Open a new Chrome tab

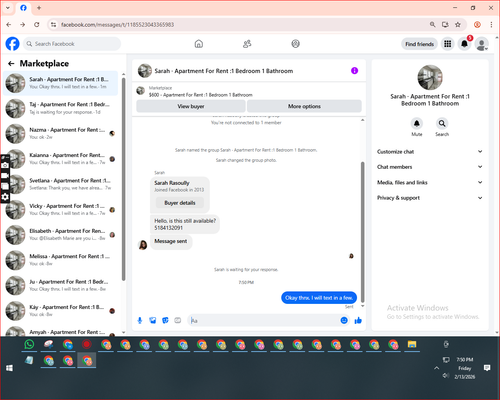click(39, 8)
